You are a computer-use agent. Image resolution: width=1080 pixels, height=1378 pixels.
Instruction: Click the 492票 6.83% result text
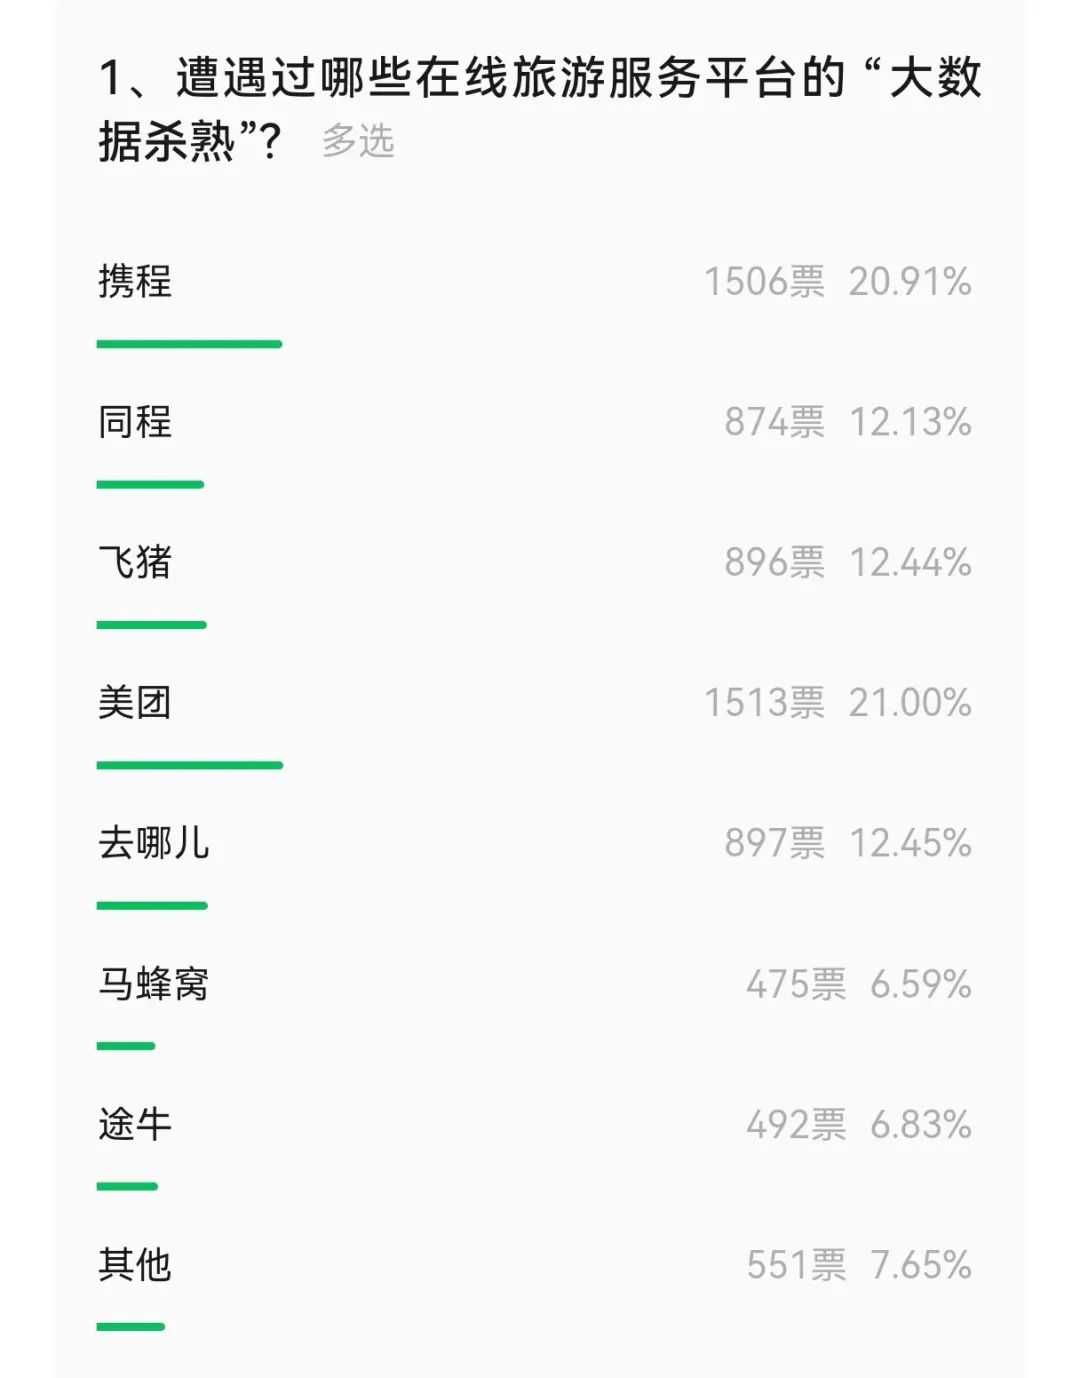point(859,1124)
